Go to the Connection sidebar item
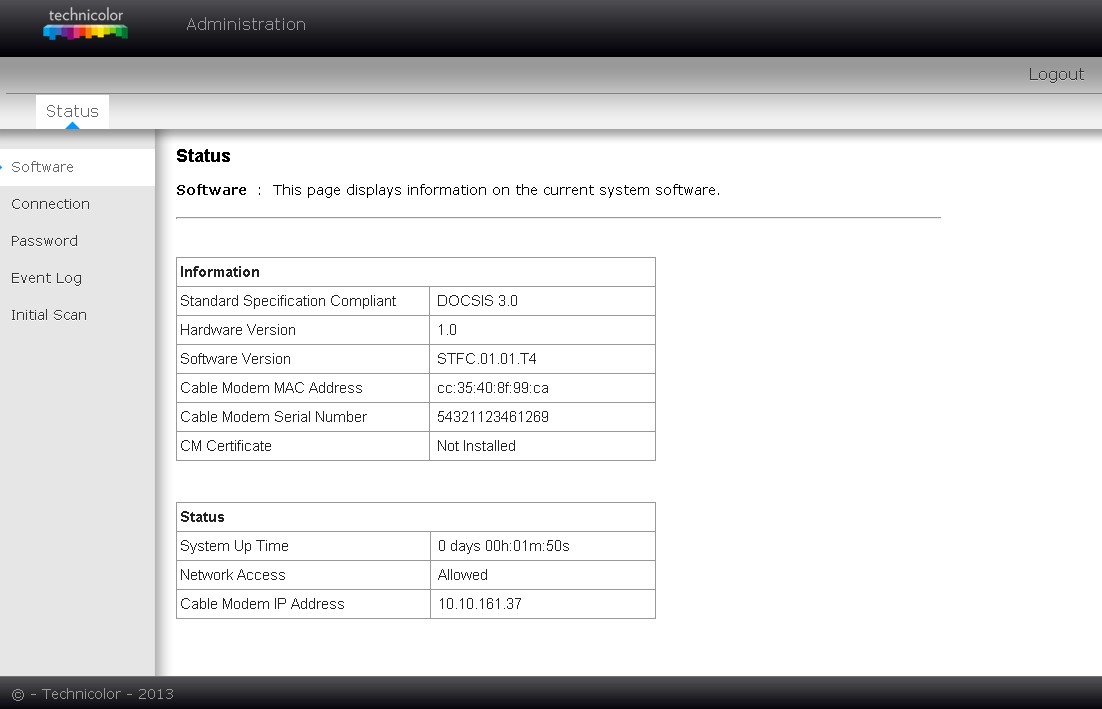 [x=50, y=204]
